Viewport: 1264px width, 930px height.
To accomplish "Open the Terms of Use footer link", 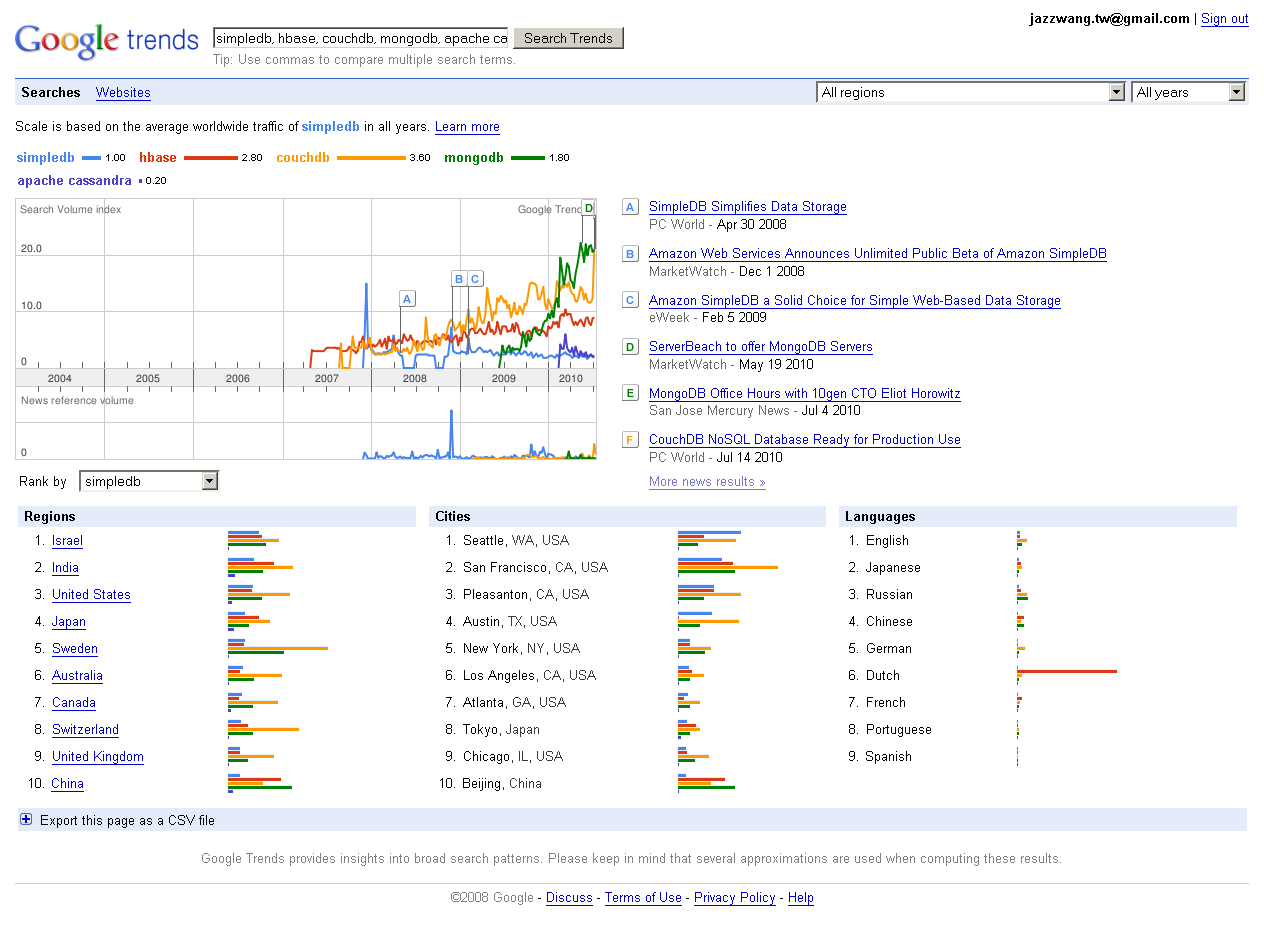I will click(643, 897).
